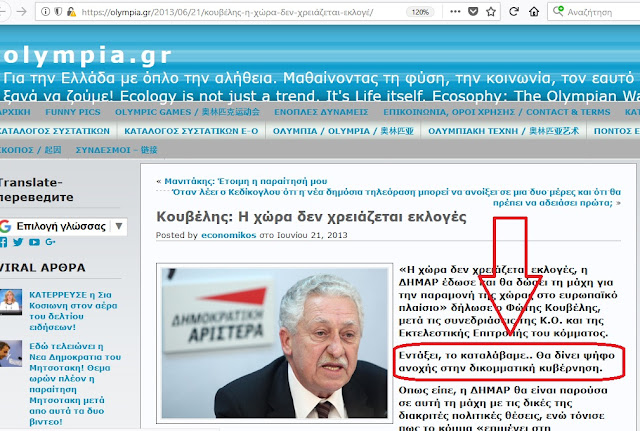Viewport: 640px width, 431px height.
Task: Open ΚΑΤΑΛΟΓΟΣ ΣΥΣΤΑΤΙΚΩΝ Ε-Ο menu item
Action: [x=191, y=131]
